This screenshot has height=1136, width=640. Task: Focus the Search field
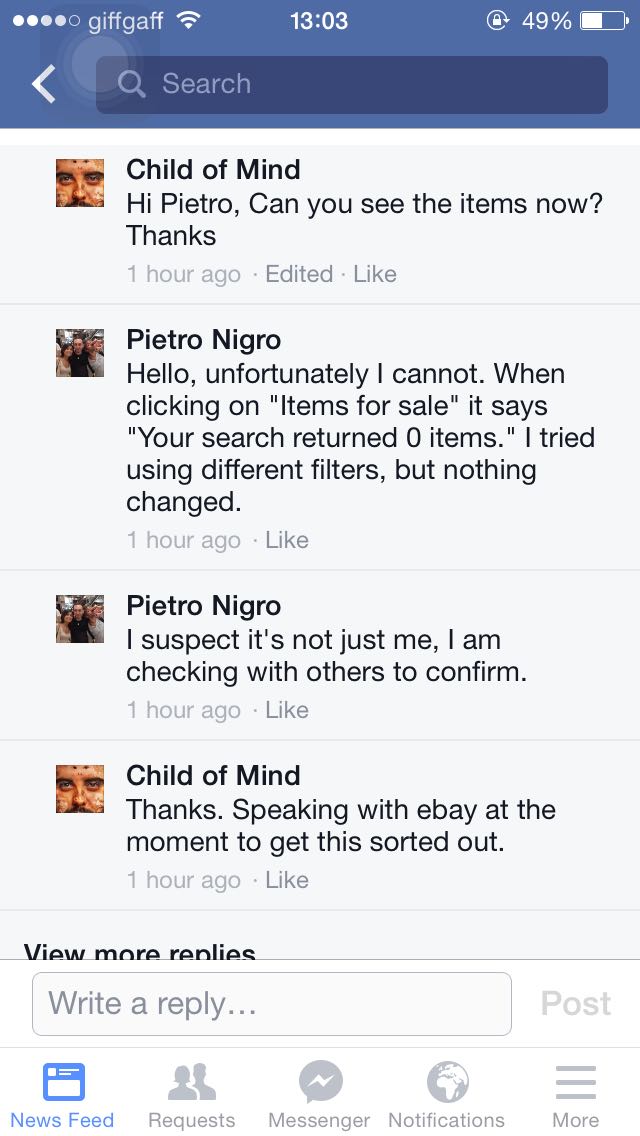pos(370,85)
